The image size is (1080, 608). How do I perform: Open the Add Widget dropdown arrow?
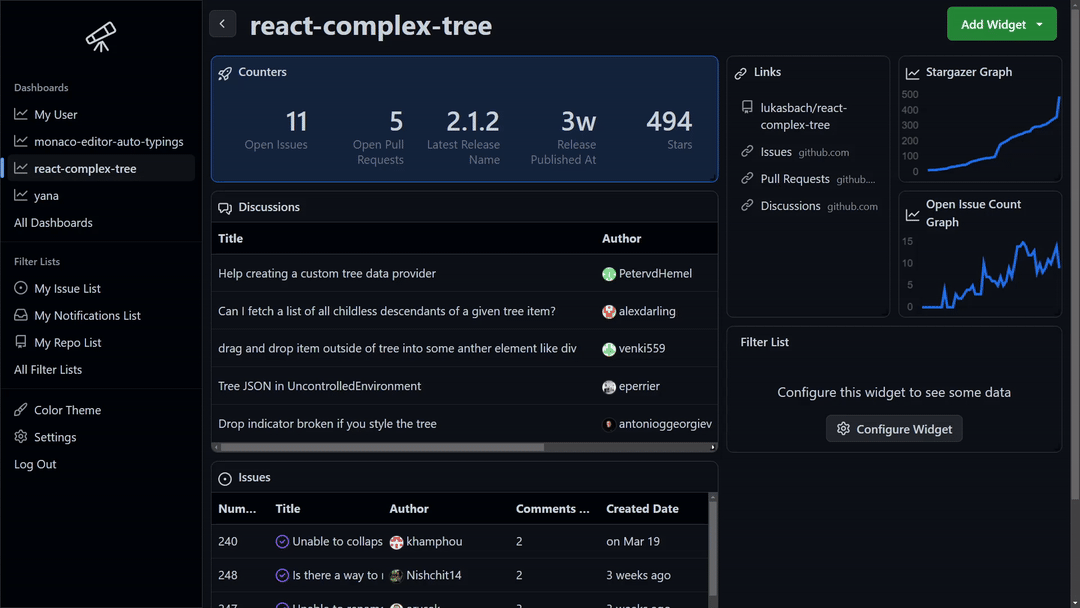pos(1039,24)
